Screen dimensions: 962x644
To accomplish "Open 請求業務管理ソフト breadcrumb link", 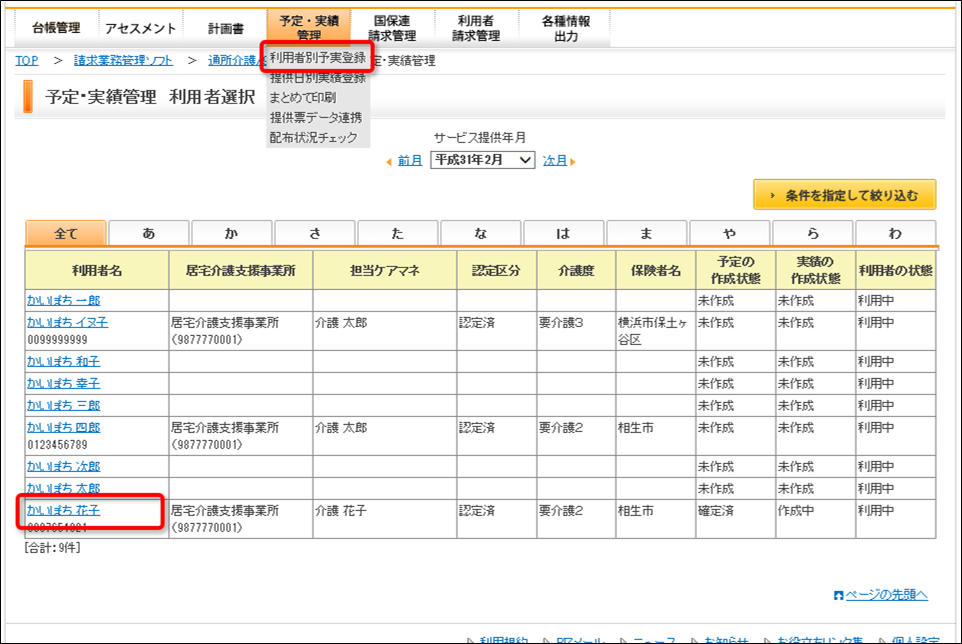I will click(x=123, y=60).
